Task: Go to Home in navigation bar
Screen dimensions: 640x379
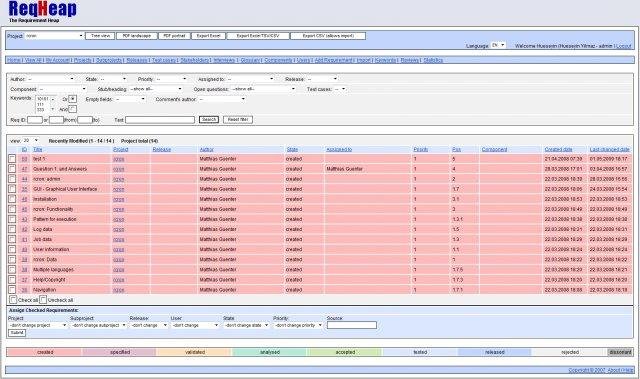Action: pyautogui.click(x=13, y=60)
